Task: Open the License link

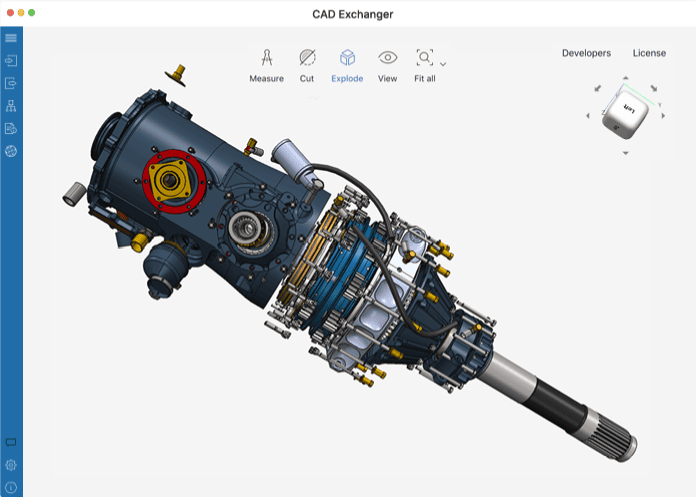Action: [649, 53]
